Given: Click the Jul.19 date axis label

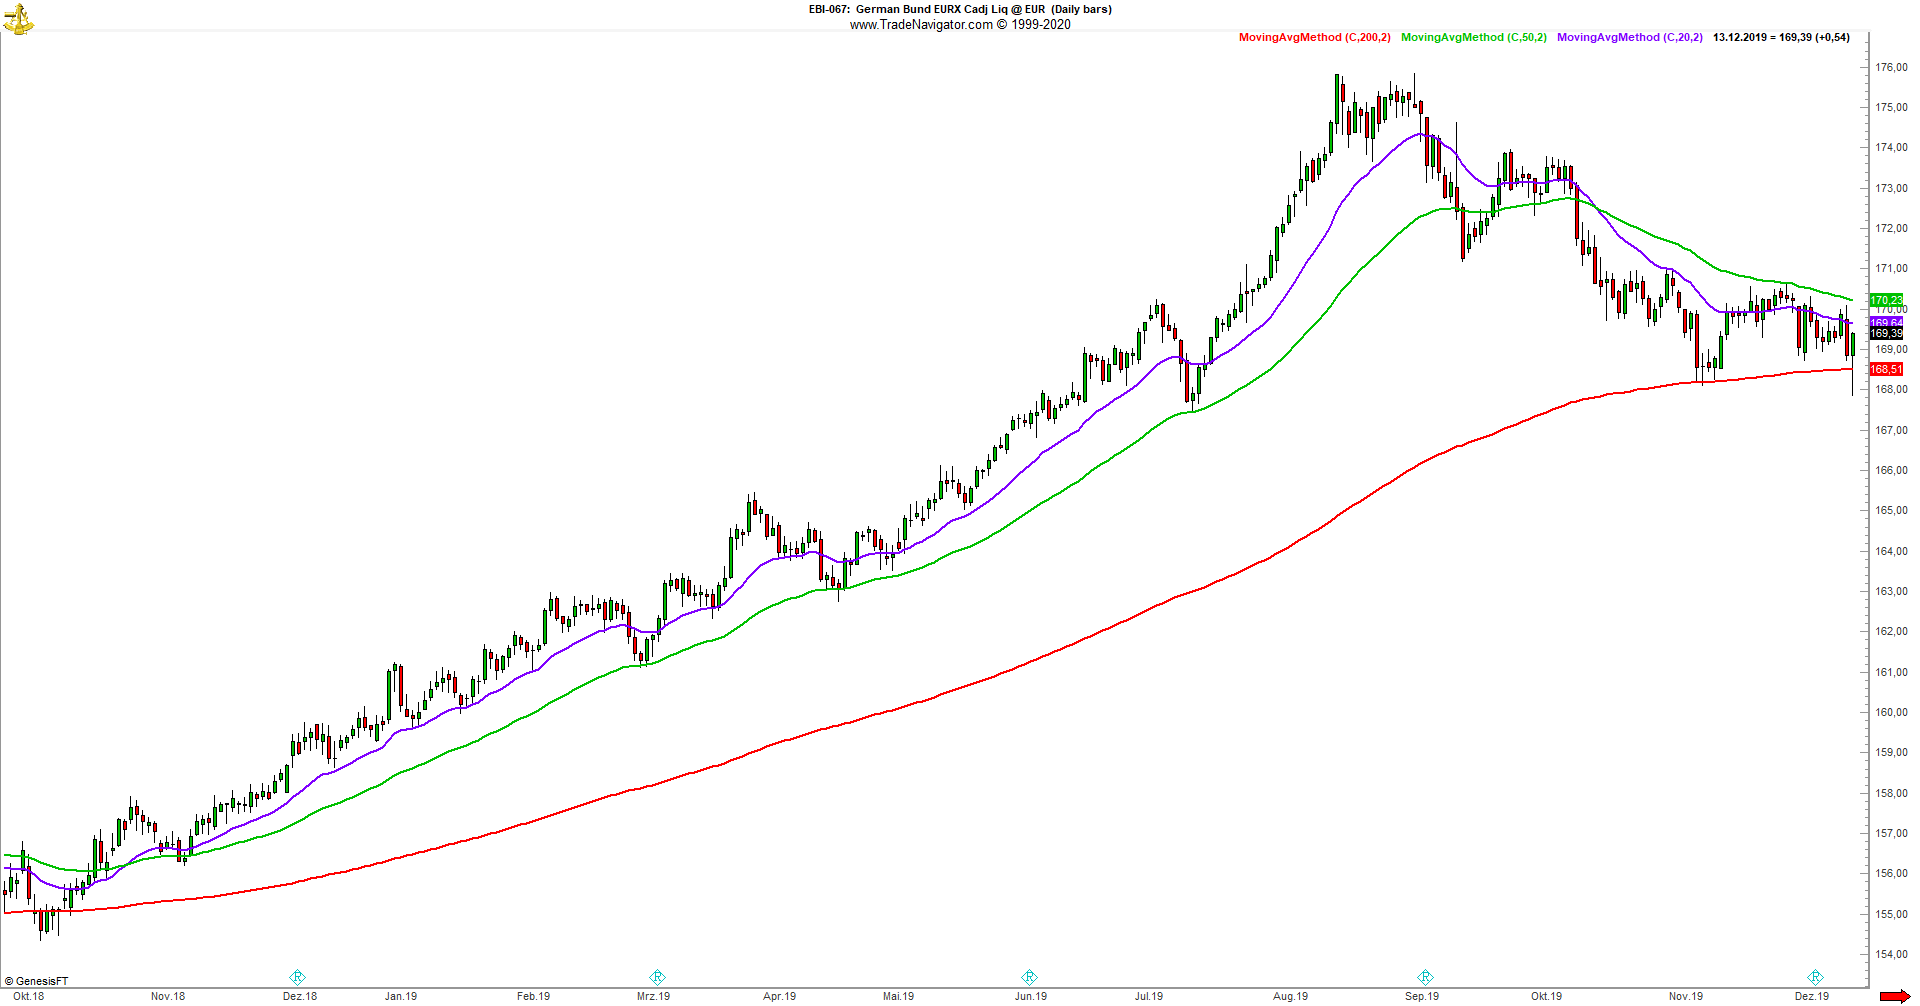Looking at the screenshot, I should coord(1148,996).
